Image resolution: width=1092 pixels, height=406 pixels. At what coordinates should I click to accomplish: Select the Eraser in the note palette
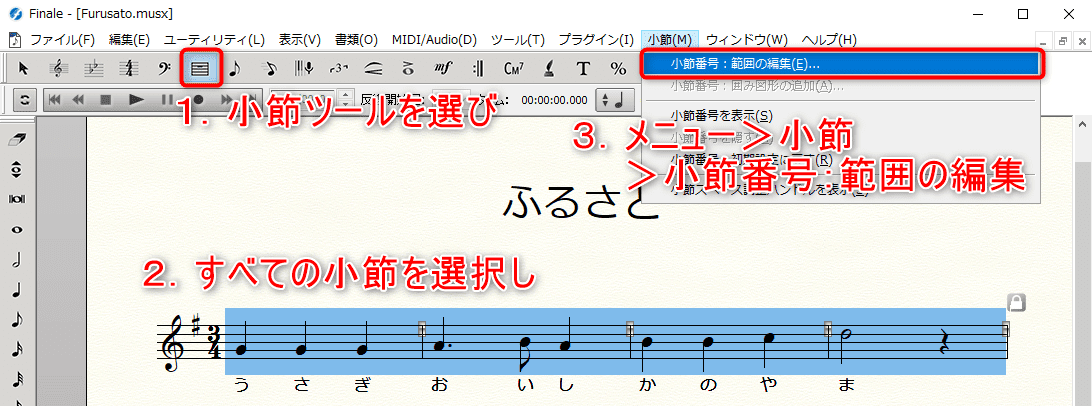[16, 140]
